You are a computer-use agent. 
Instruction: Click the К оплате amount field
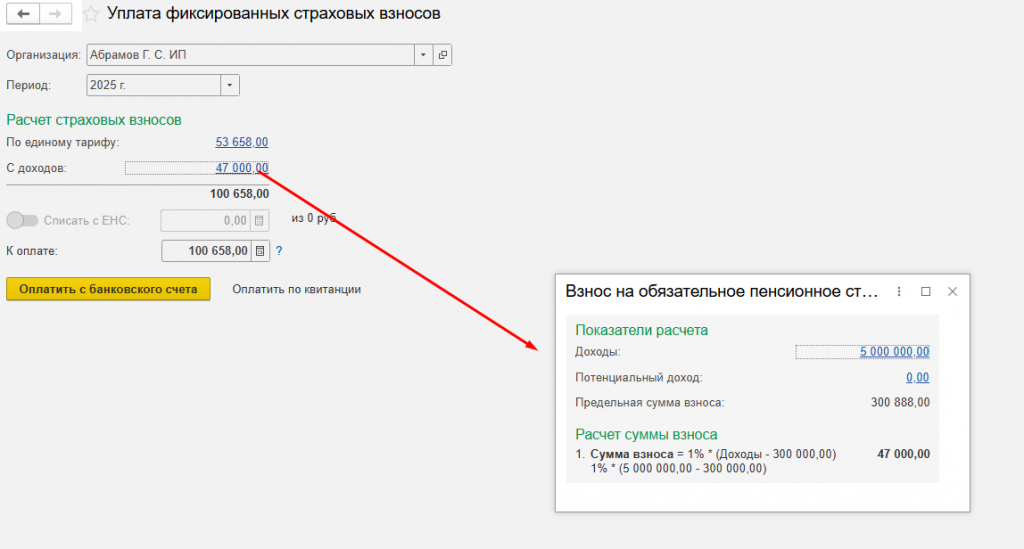[206, 251]
